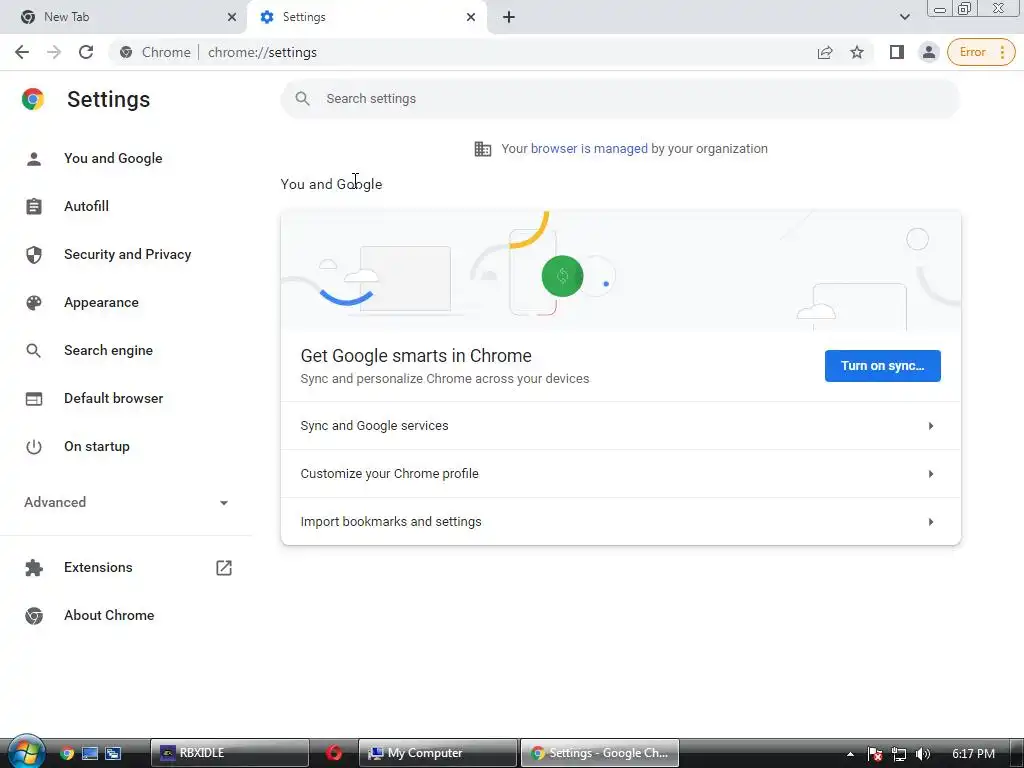Switch to My Computer taskbar window
The height and width of the screenshot is (768, 1024).
438,753
